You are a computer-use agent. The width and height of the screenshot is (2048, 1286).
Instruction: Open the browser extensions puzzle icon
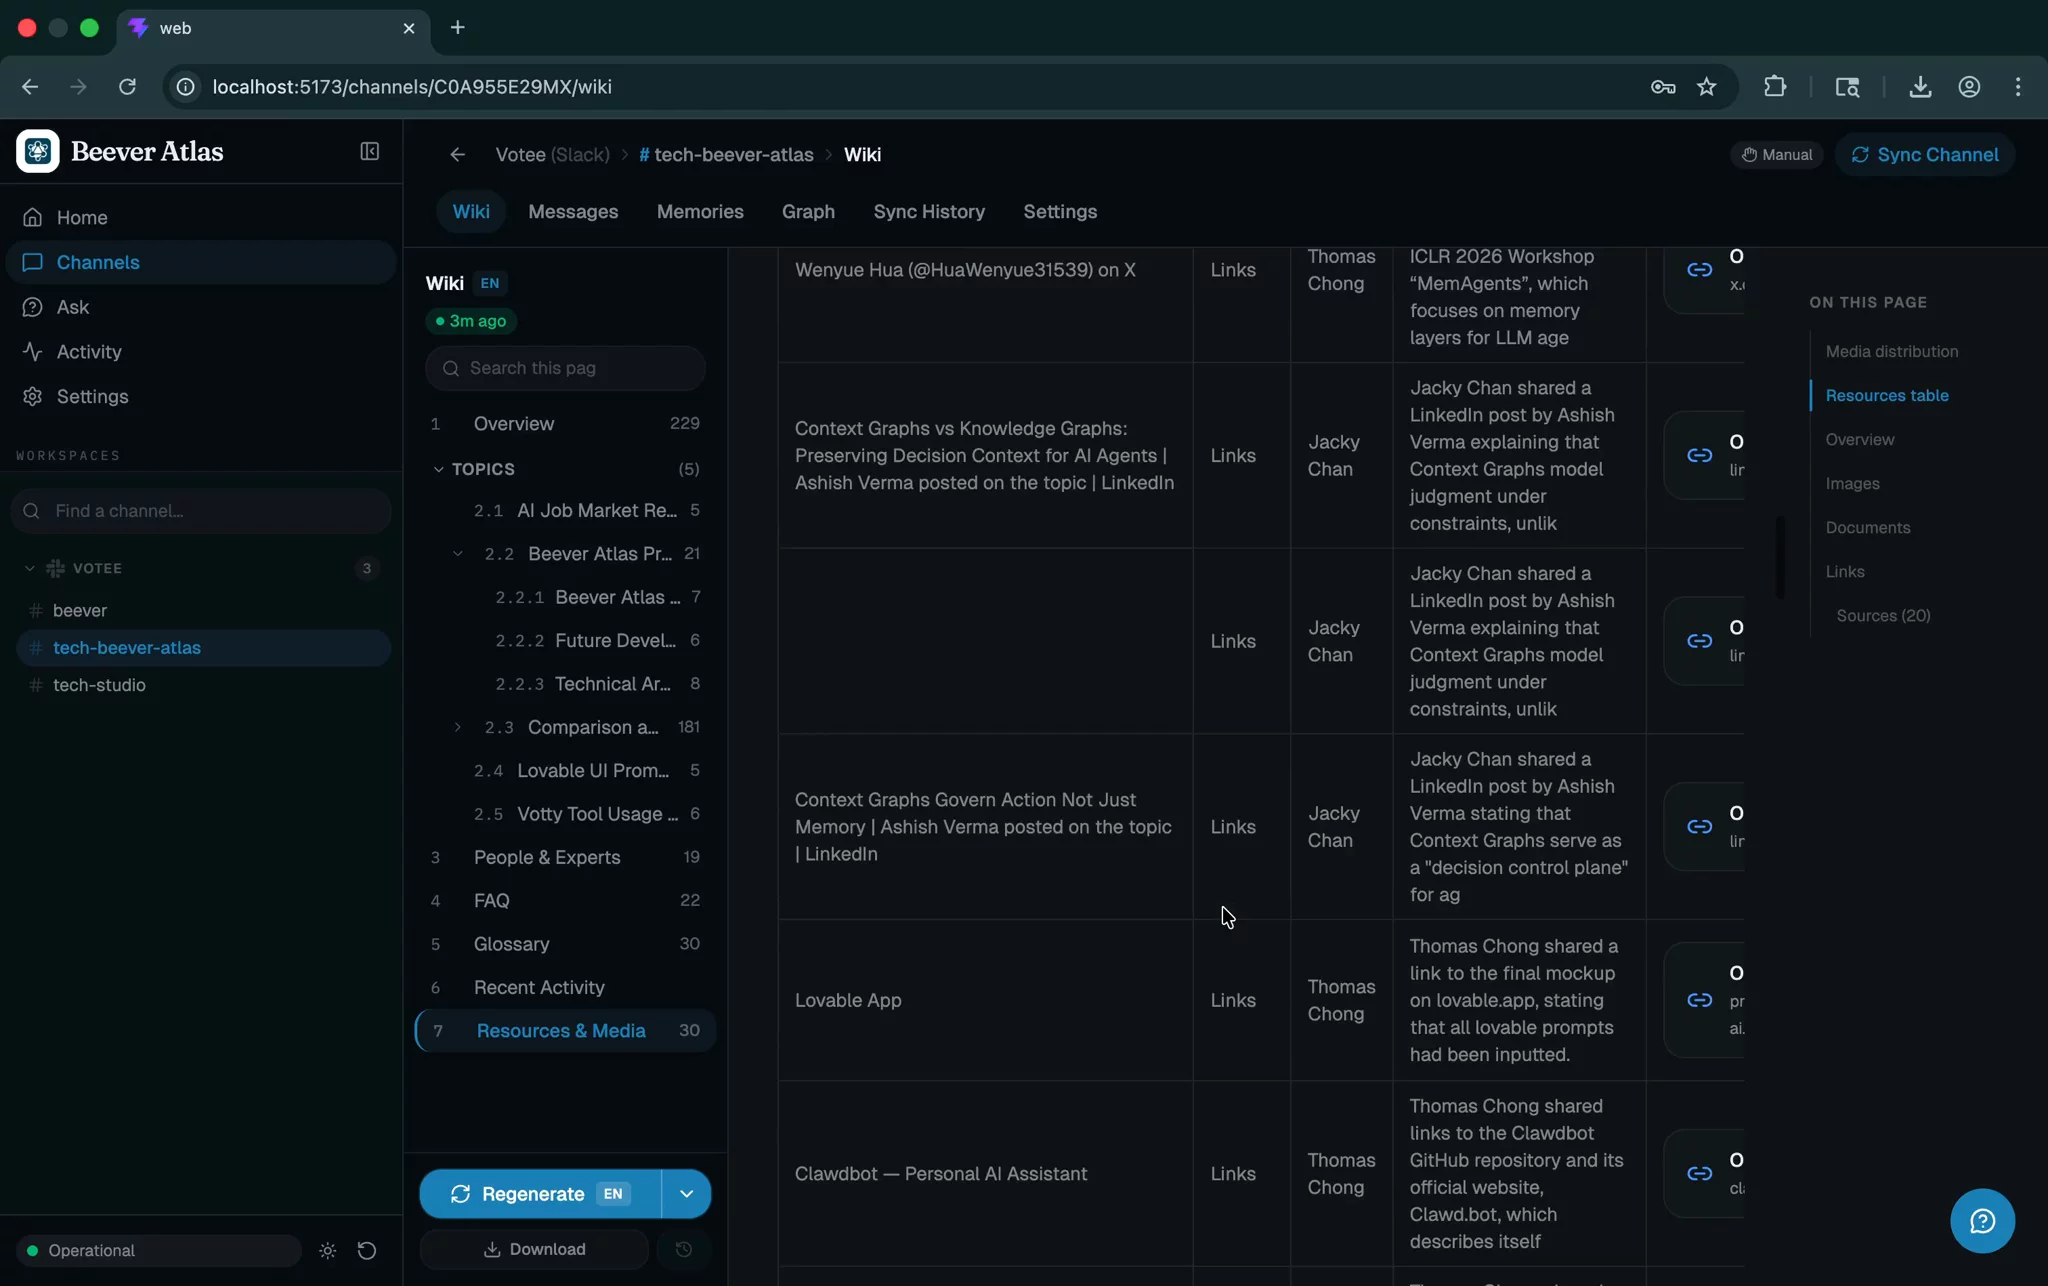point(1775,87)
